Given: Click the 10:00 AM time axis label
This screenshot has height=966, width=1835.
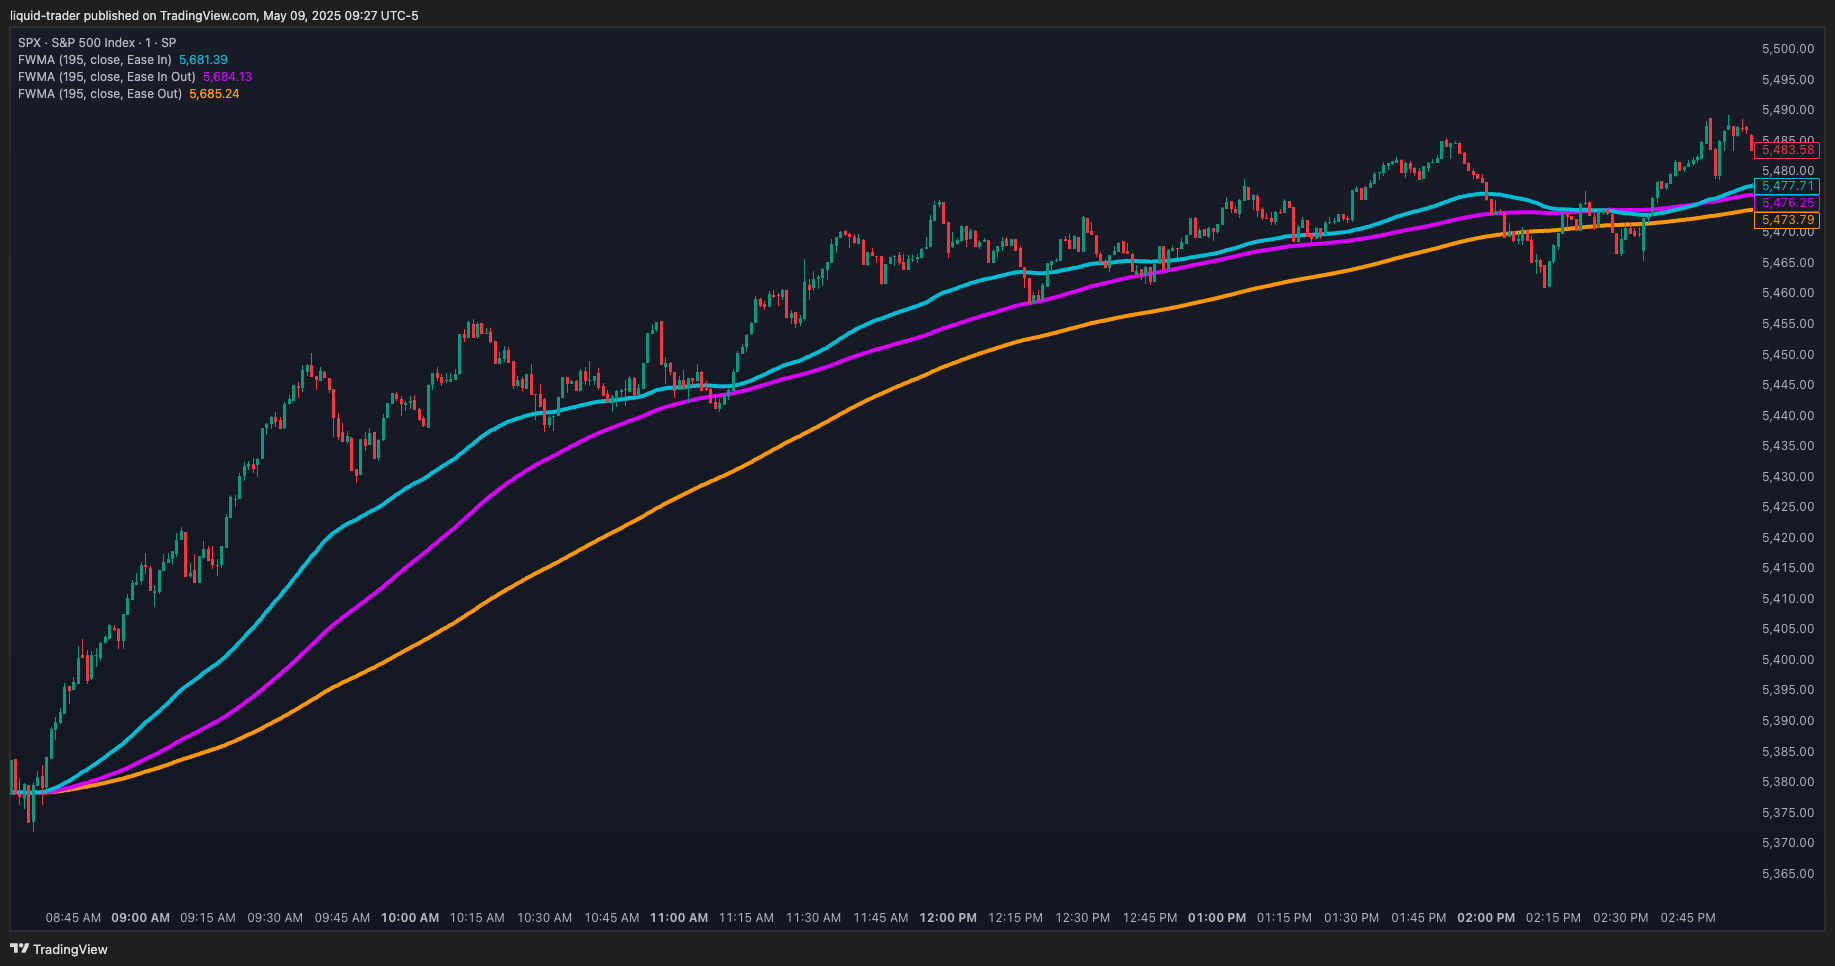Looking at the screenshot, I should 410,918.
